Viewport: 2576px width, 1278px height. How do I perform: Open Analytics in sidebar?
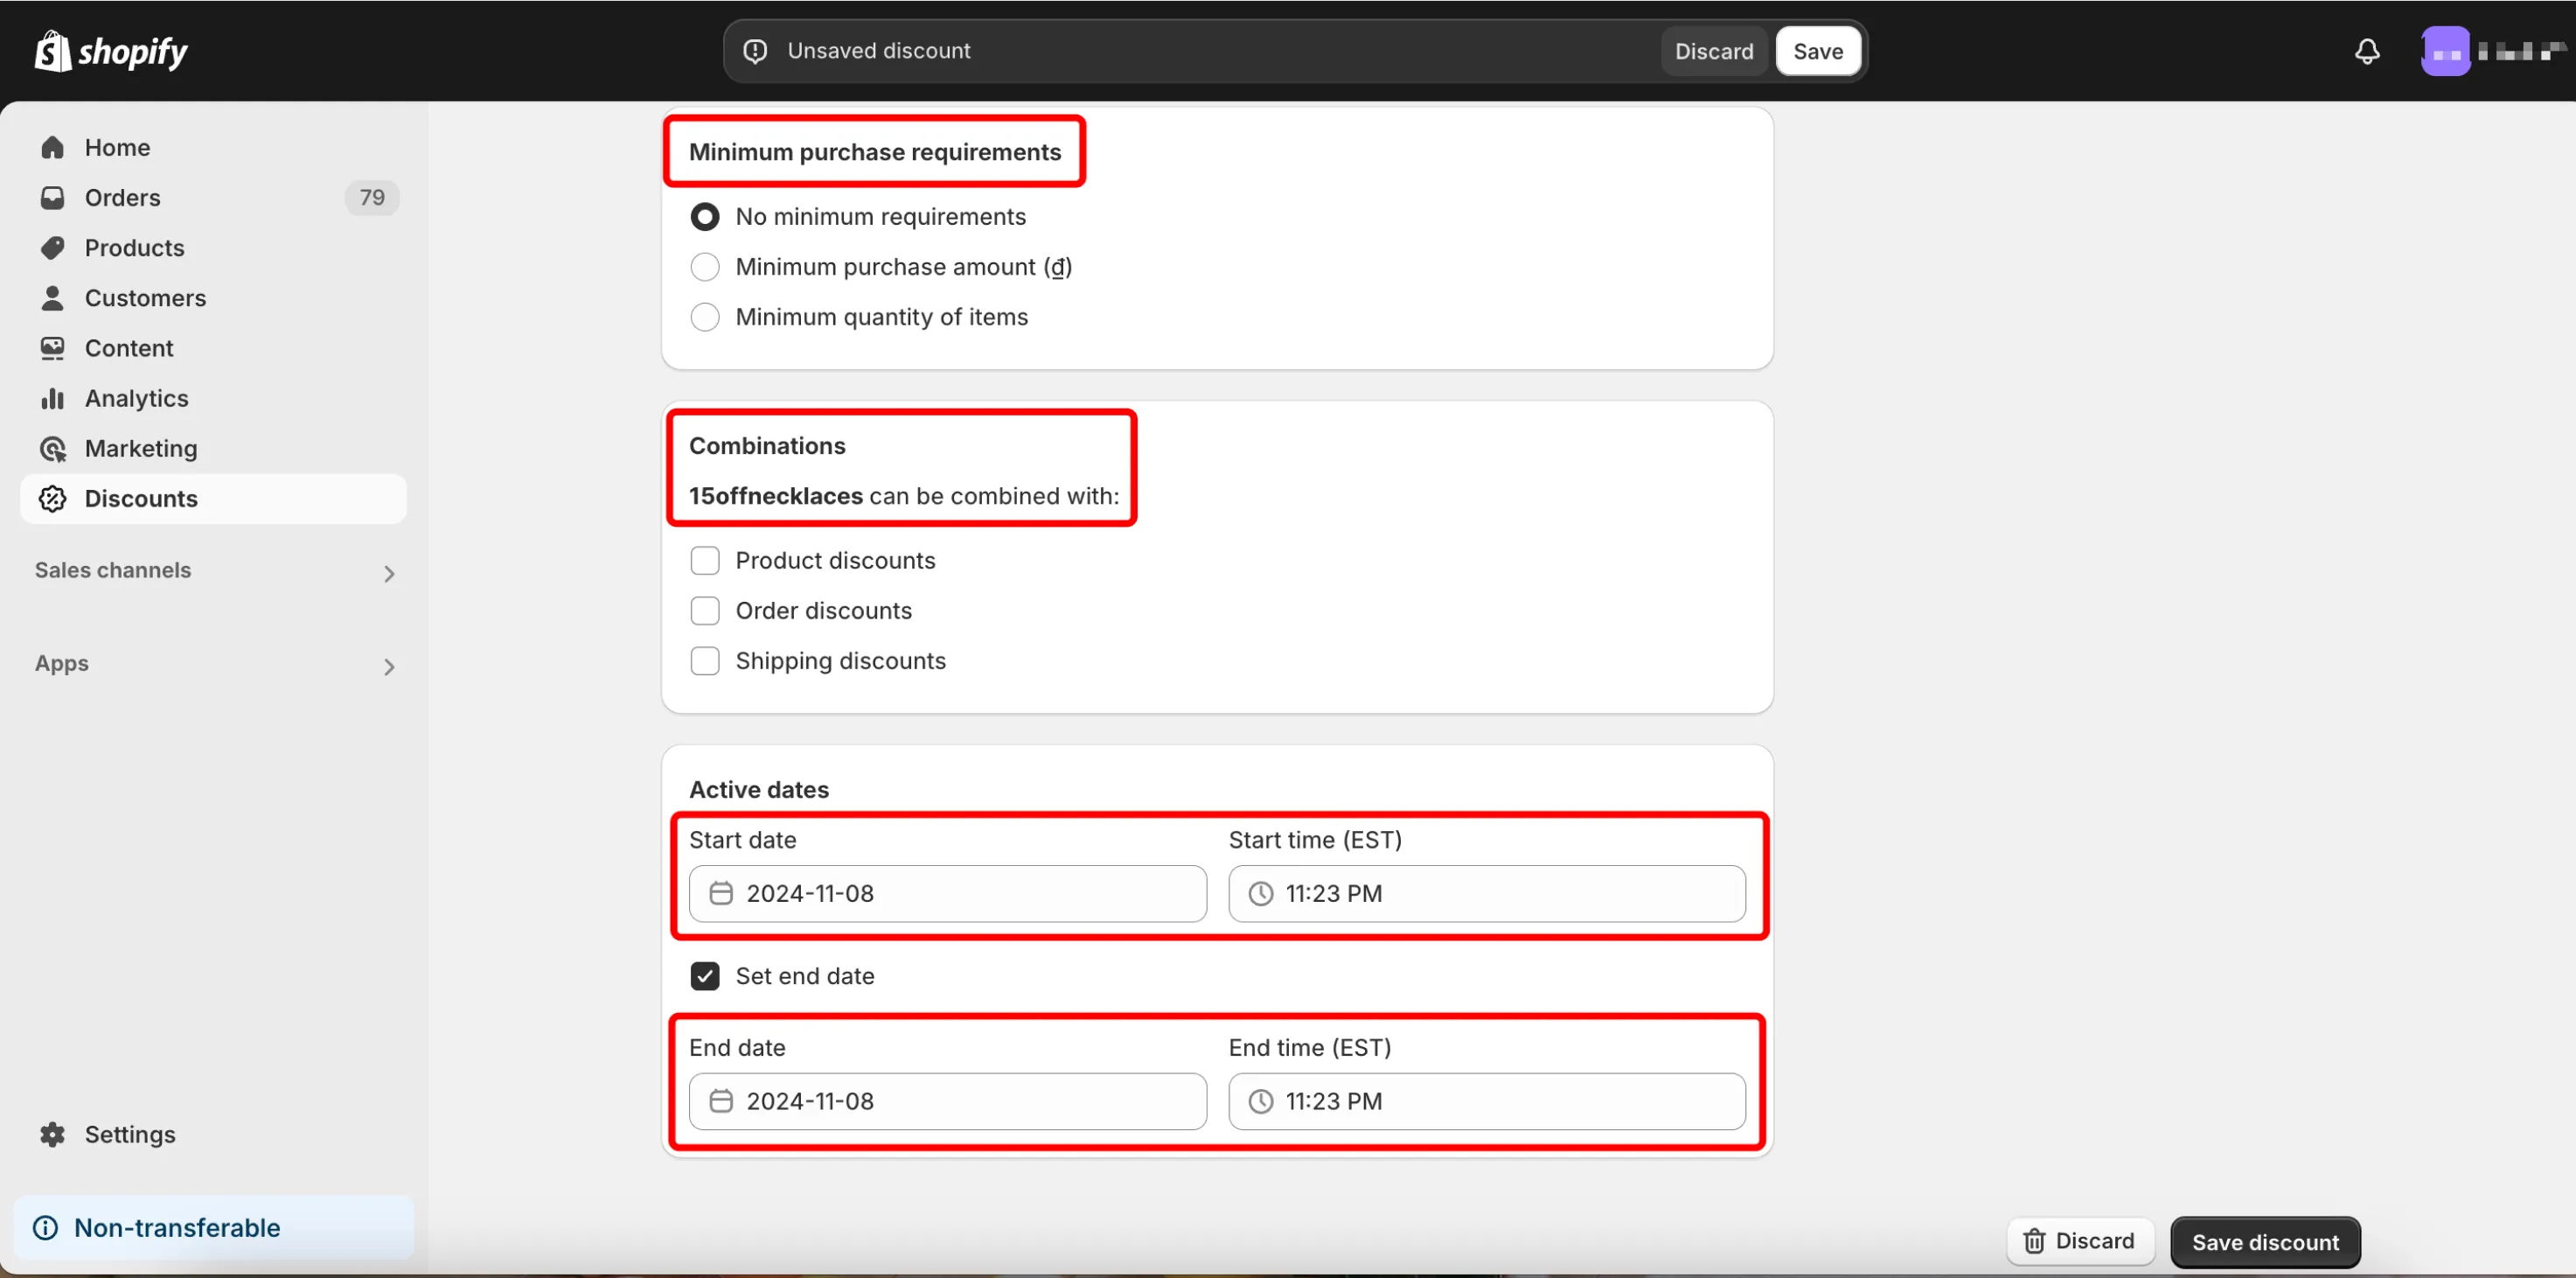[x=213, y=398]
